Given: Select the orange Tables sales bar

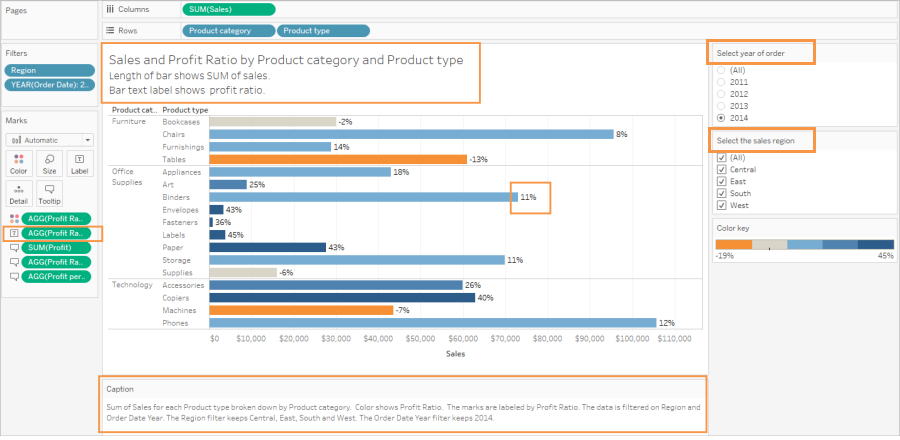Looking at the screenshot, I should pos(338,159).
